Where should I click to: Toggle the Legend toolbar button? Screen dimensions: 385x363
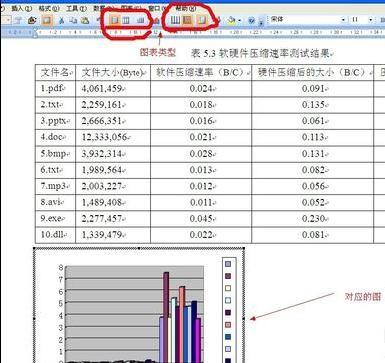(202, 20)
